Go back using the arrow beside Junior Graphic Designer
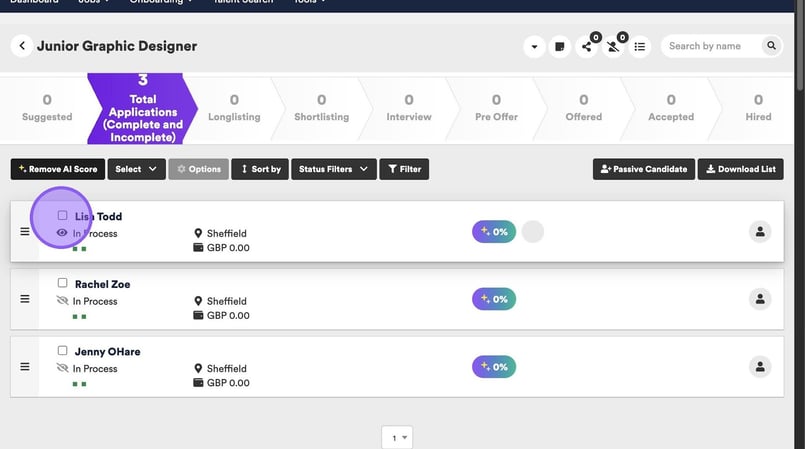The height and width of the screenshot is (449, 805). [x=22, y=46]
